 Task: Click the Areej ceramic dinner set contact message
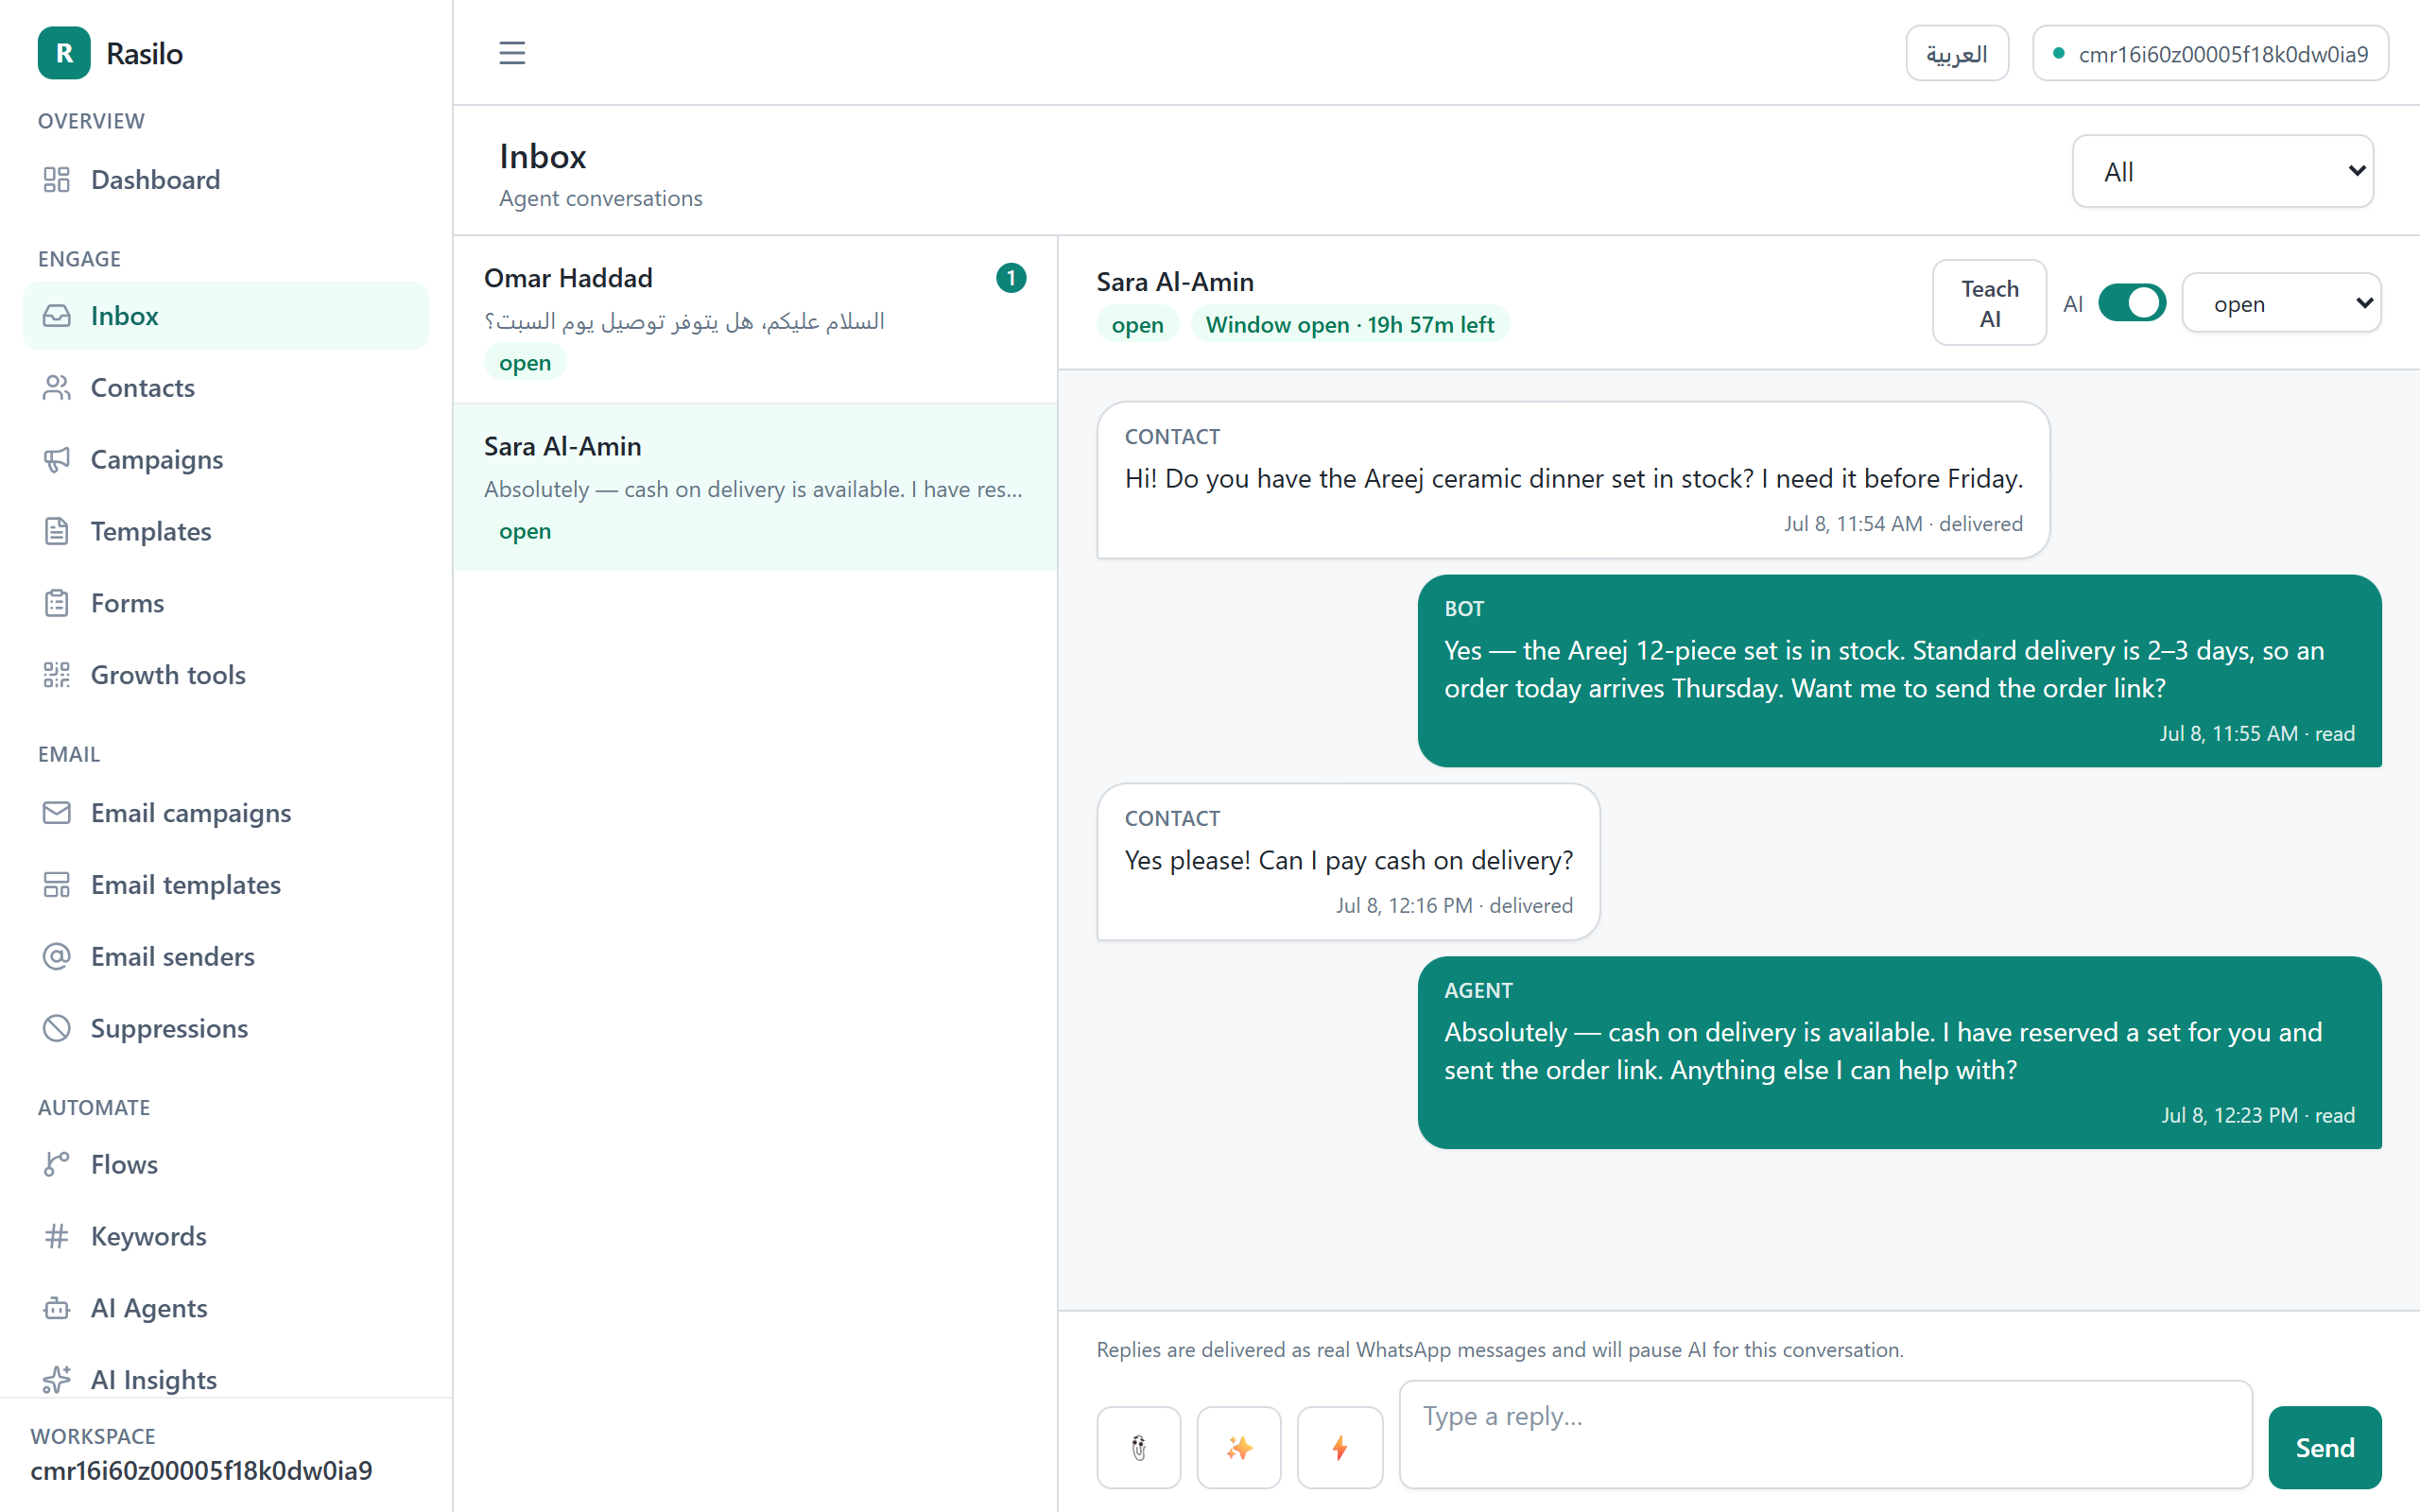click(x=1573, y=480)
